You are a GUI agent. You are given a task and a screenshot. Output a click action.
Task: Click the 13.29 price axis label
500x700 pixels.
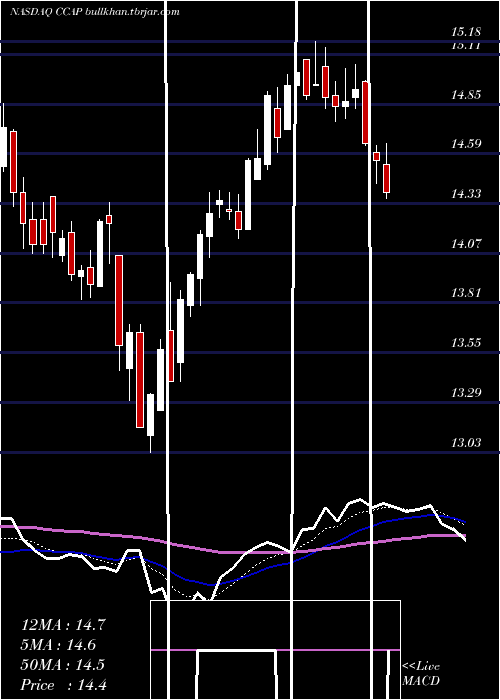[x=466, y=393]
